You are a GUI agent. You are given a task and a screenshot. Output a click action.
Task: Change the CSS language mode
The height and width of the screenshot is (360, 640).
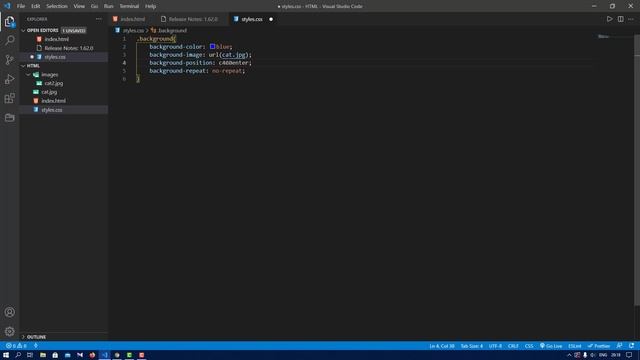click(529, 346)
